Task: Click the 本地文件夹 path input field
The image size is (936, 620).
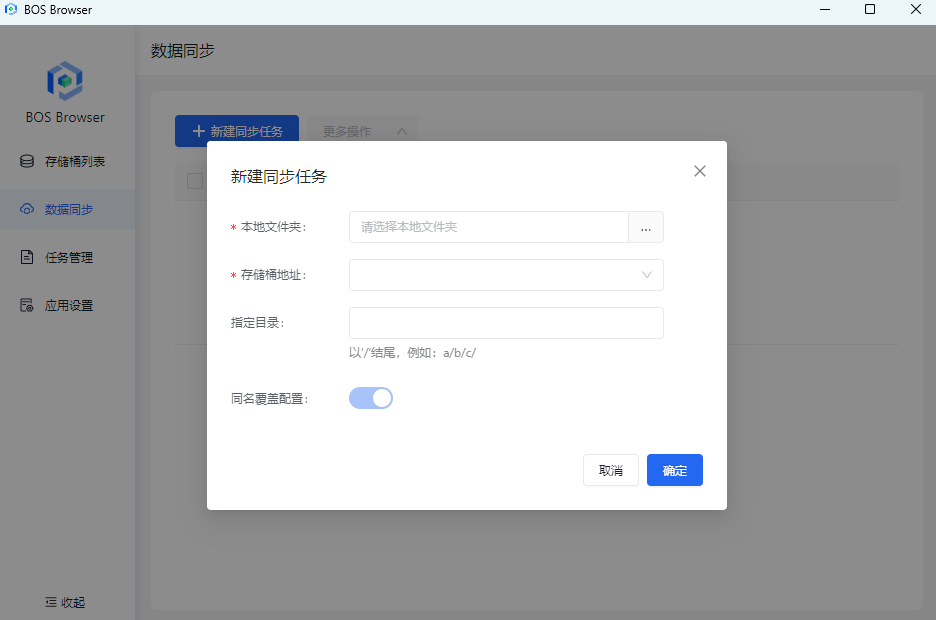Action: pyautogui.click(x=488, y=227)
